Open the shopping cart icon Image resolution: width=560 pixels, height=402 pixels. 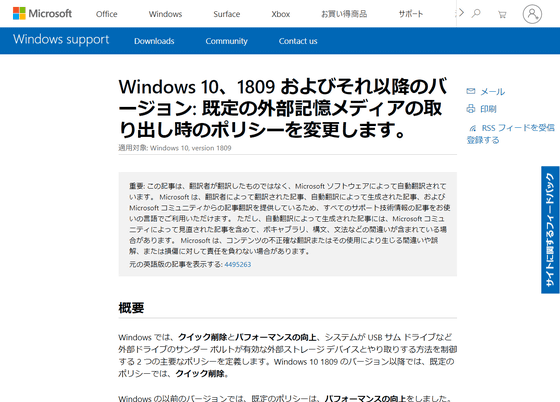502,14
